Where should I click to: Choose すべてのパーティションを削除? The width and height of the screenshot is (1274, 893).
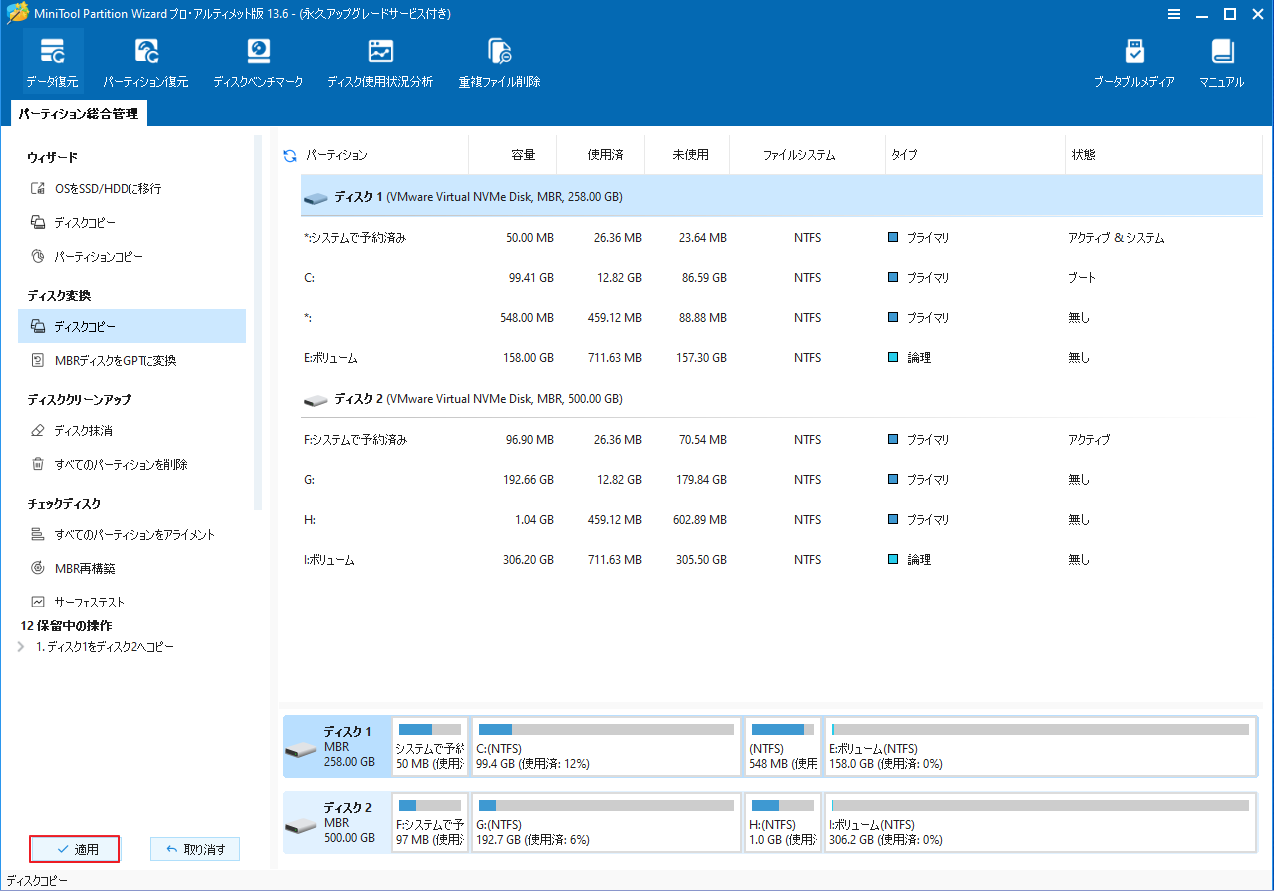(x=109, y=464)
